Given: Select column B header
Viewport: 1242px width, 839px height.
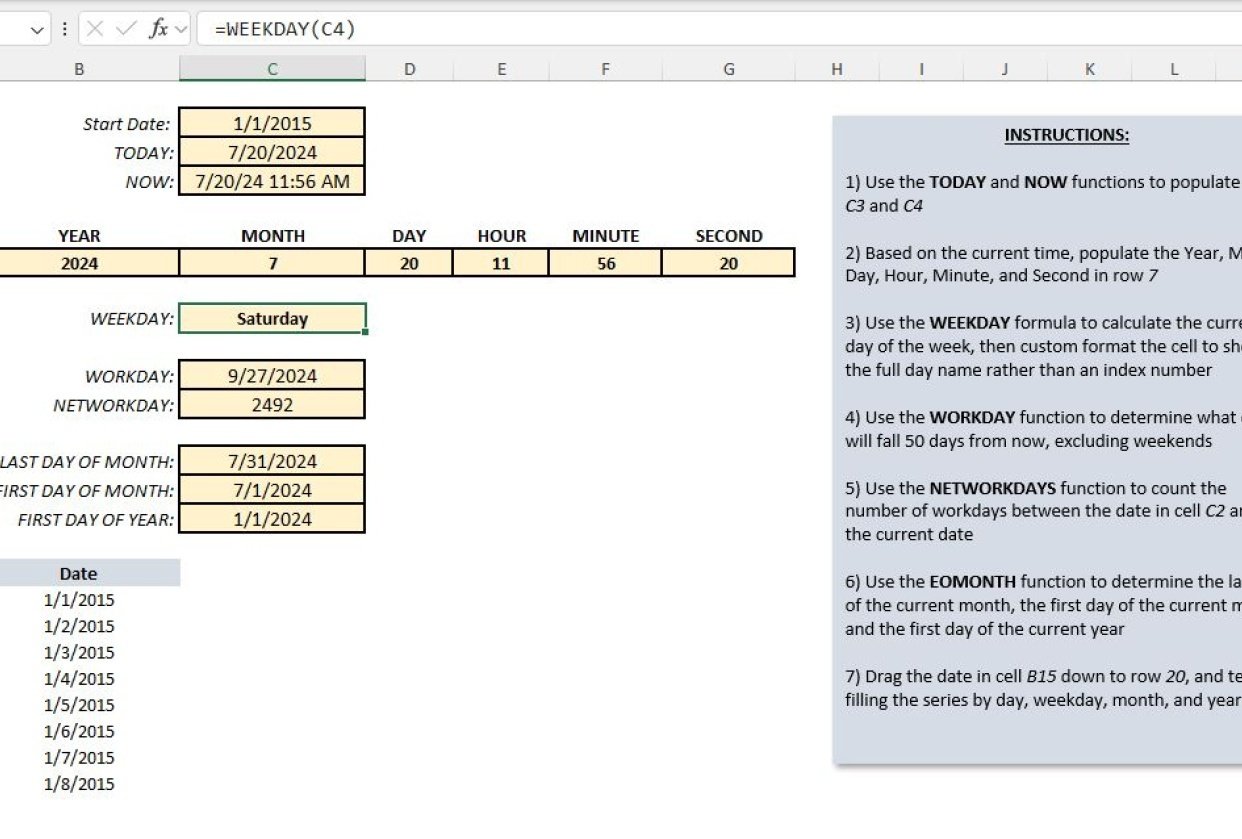Looking at the screenshot, I should coord(79,69).
